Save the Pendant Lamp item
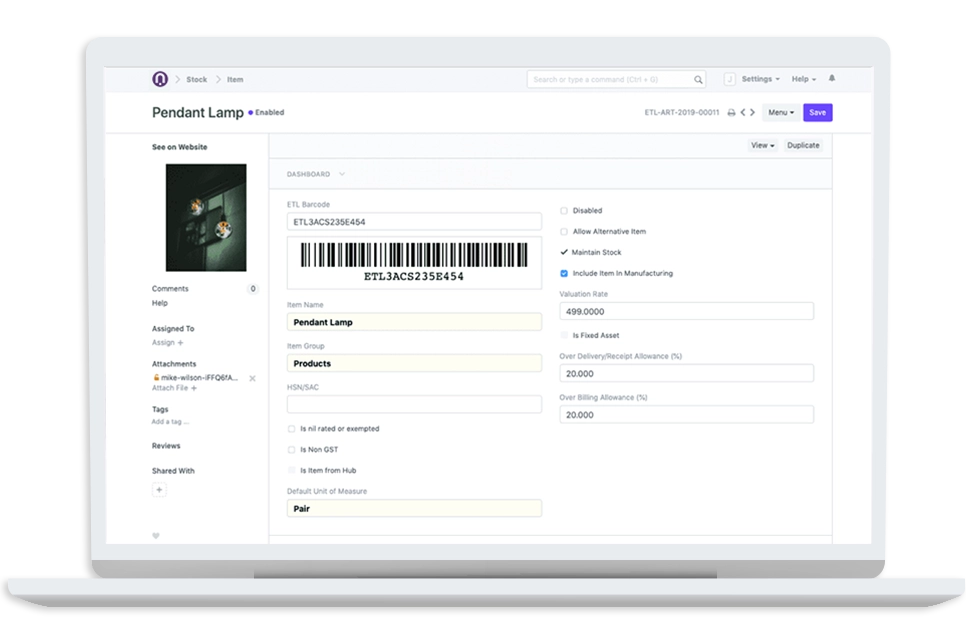This screenshot has width=966, height=619. (x=817, y=112)
